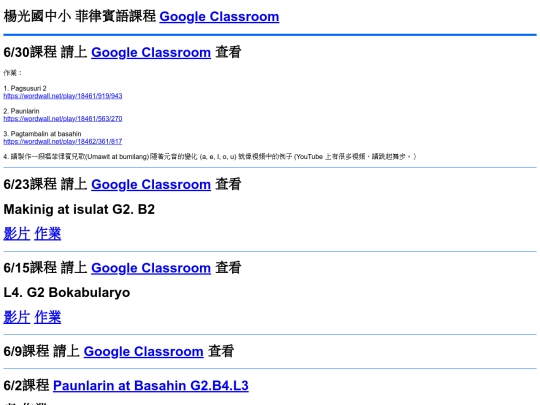Open wordwall link under 2. Paunlarin
This screenshot has width=540, height=405.
click(63, 118)
